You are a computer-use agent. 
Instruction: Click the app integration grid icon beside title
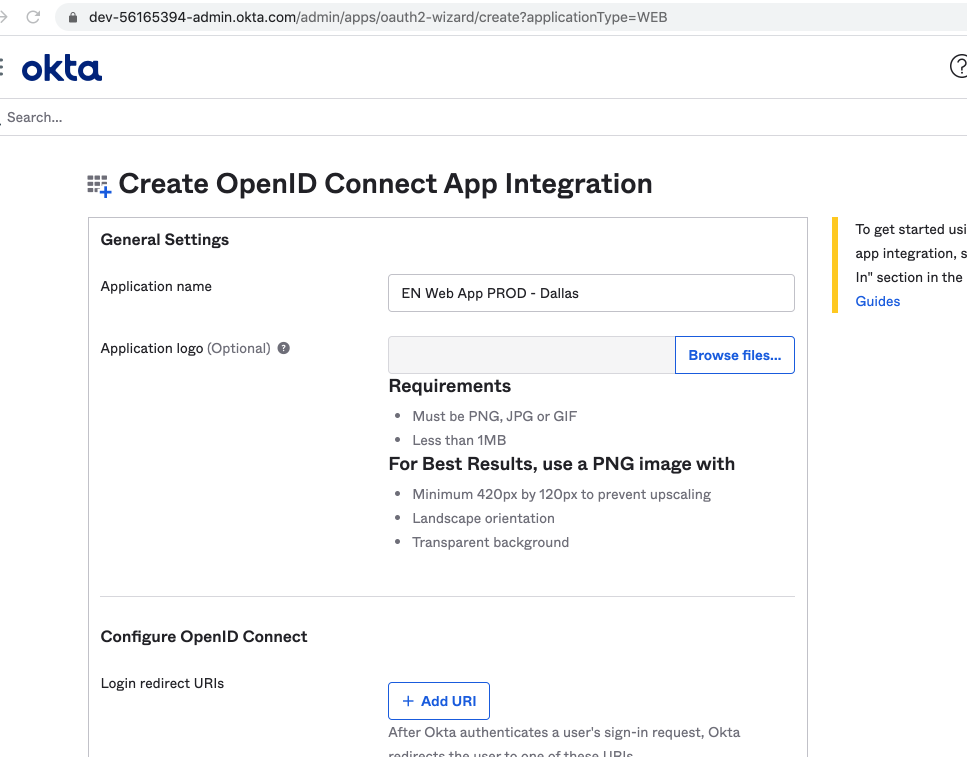click(99, 185)
